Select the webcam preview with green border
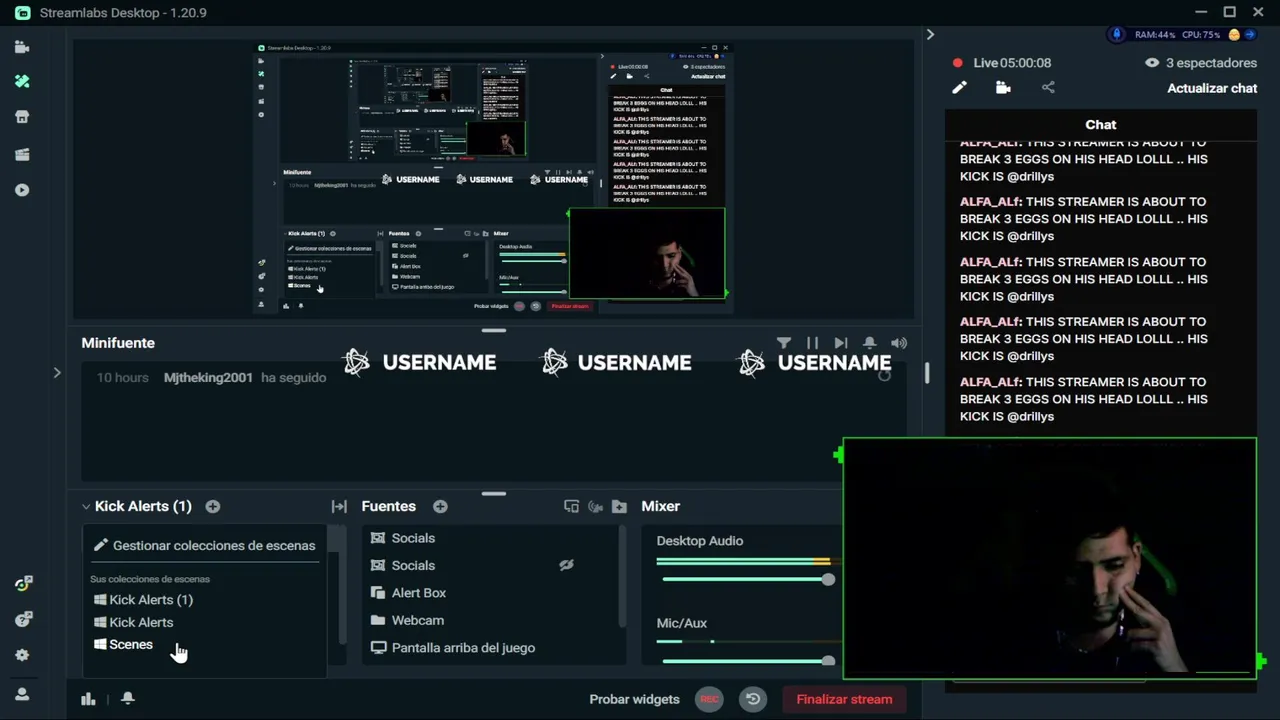 point(1049,559)
